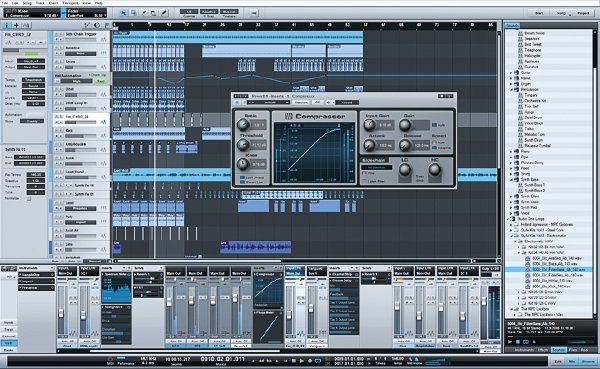Click the makeup Gain knob in the Compressor
The width and height of the screenshot is (600, 369).
(405, 124)
